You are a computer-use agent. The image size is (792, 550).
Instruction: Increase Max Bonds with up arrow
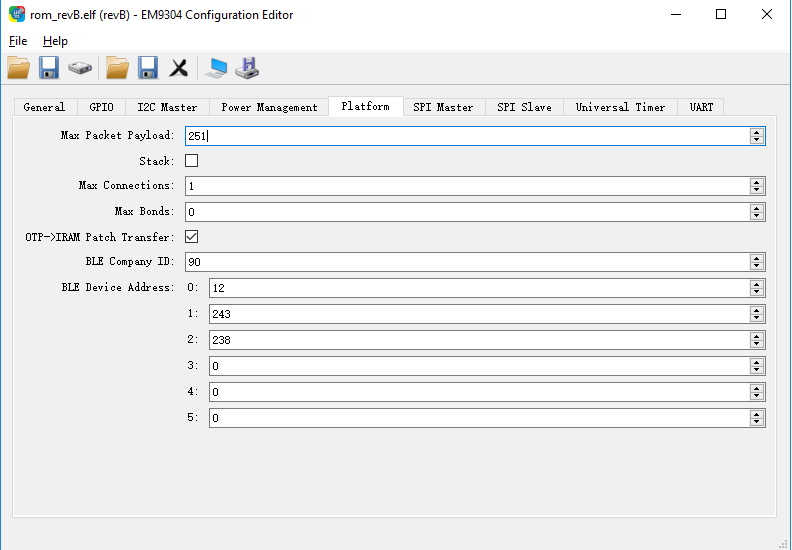[757, 208]
